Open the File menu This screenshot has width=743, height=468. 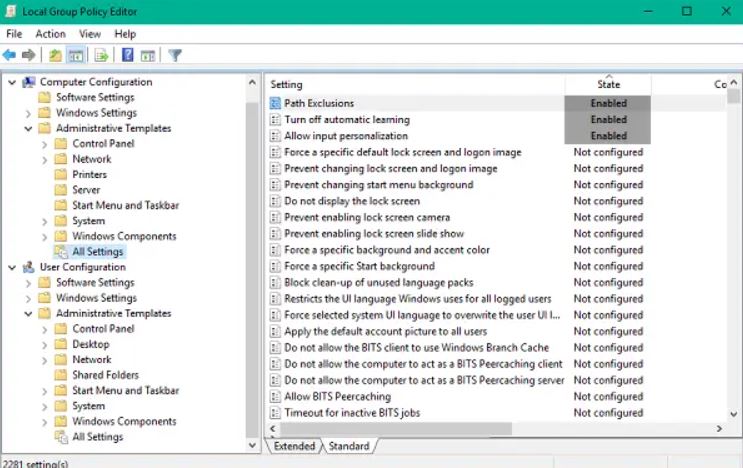14,34
